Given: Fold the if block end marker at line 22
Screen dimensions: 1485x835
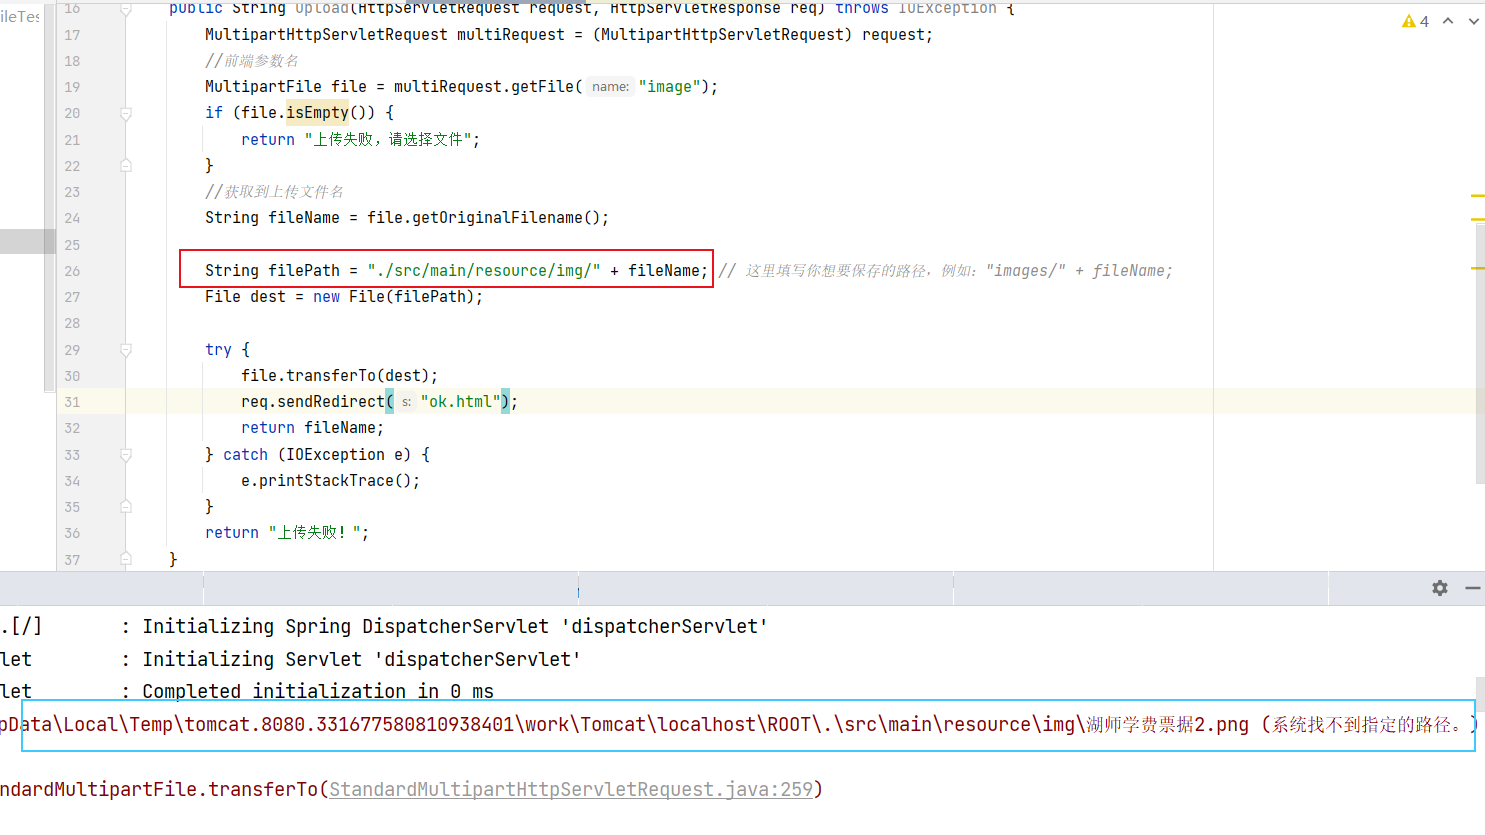Looking at the screenshot, I should pos(126,165).
